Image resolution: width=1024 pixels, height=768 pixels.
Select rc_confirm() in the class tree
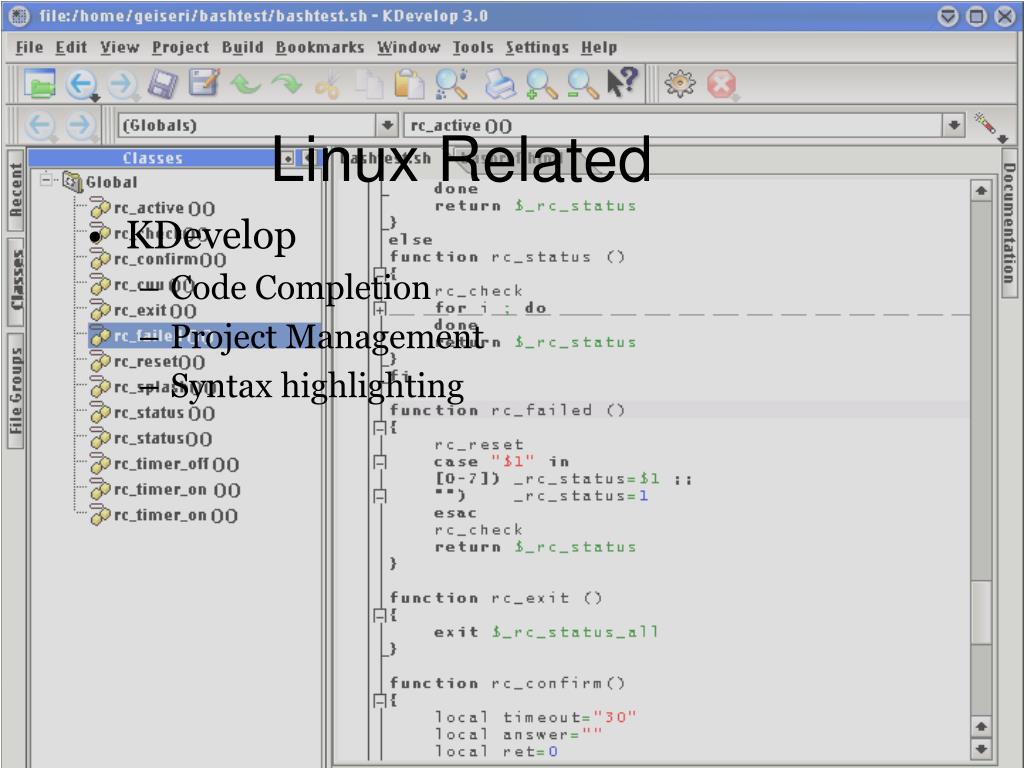click(x=169, y=259)
